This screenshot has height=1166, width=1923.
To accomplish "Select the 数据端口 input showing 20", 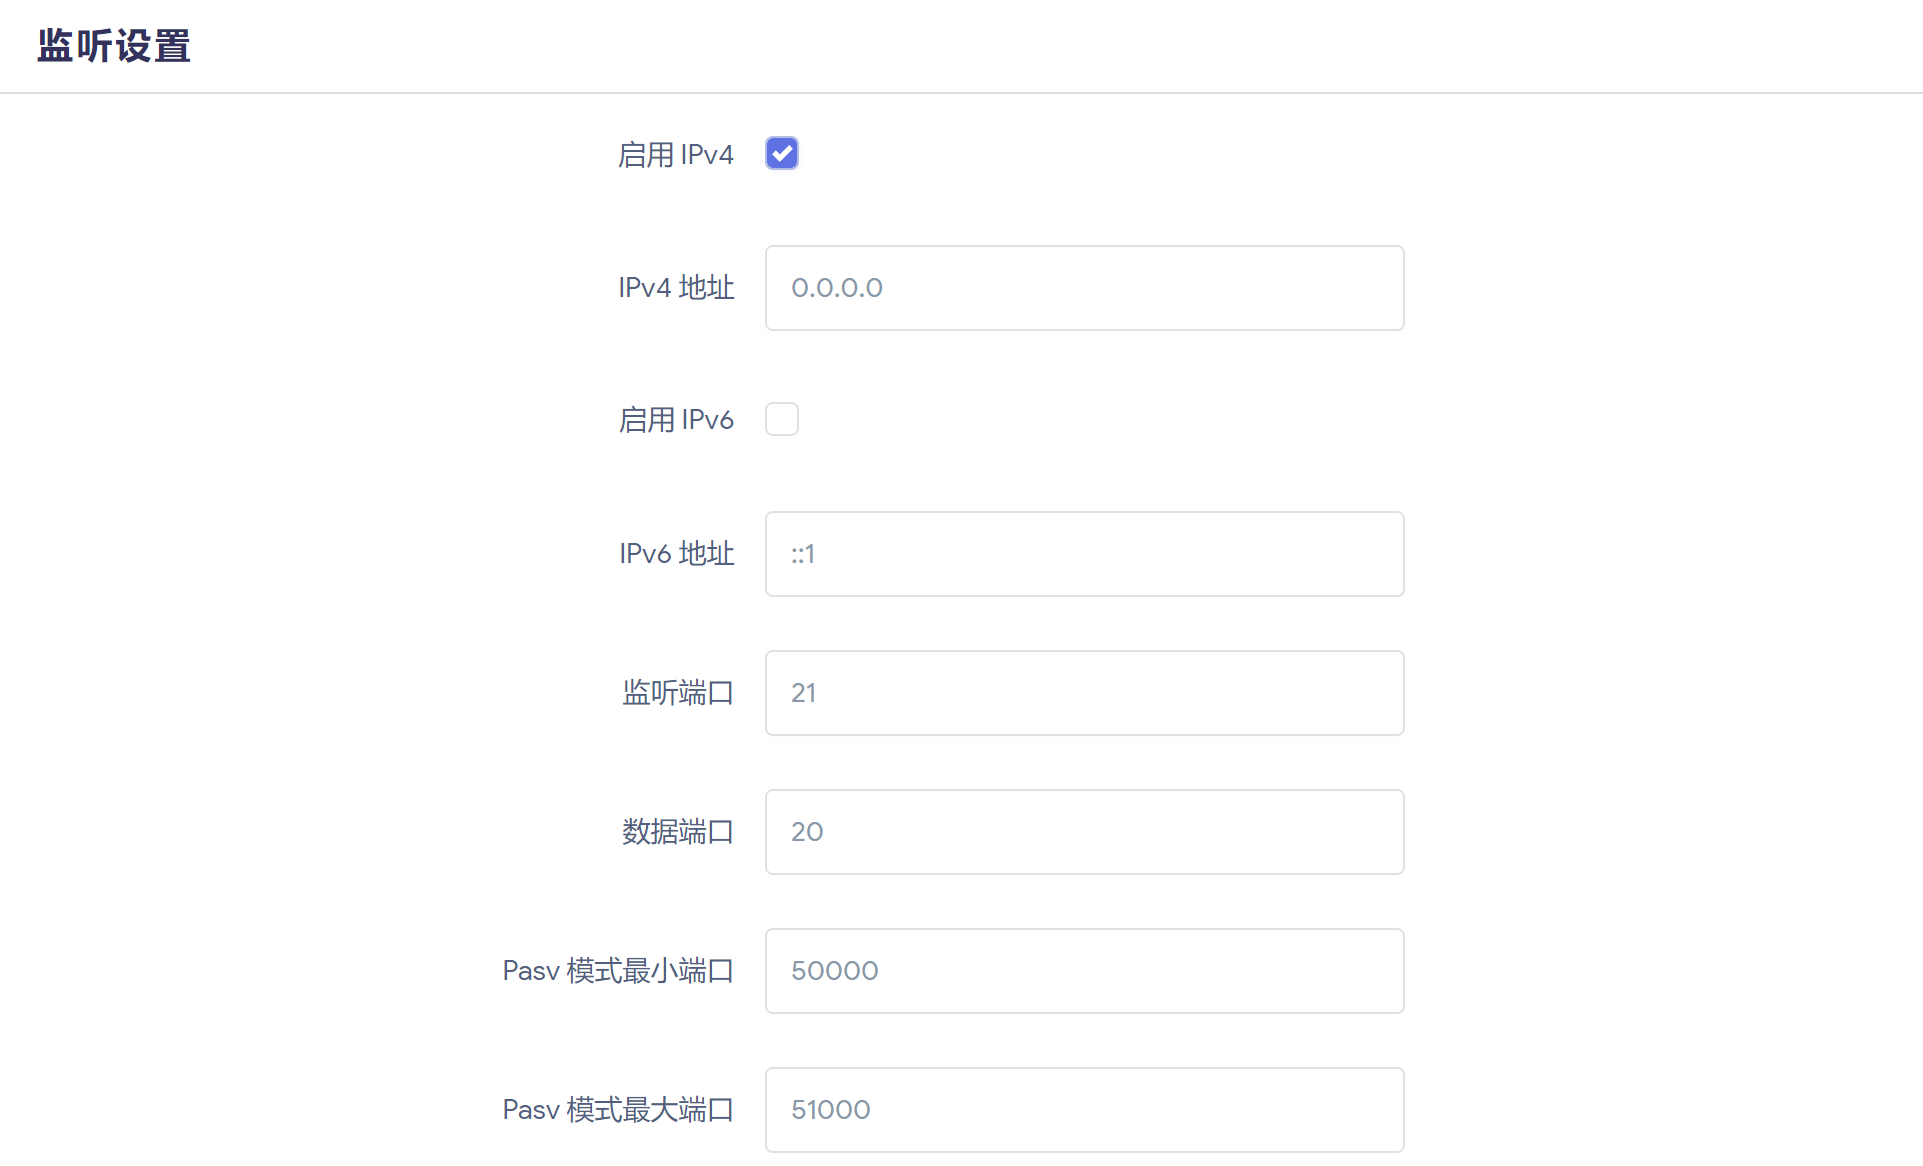I will point(1083,831).
